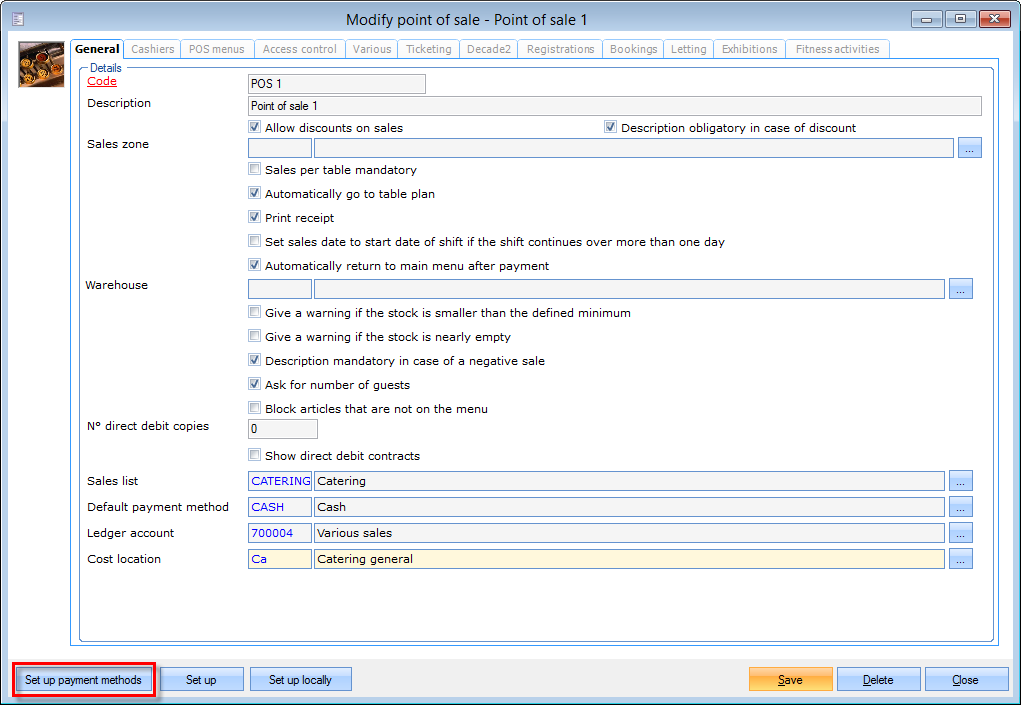Save the point of sale settings
Image resolution: width=1021 pixels, height=705 pixels.
coord(789,679)
